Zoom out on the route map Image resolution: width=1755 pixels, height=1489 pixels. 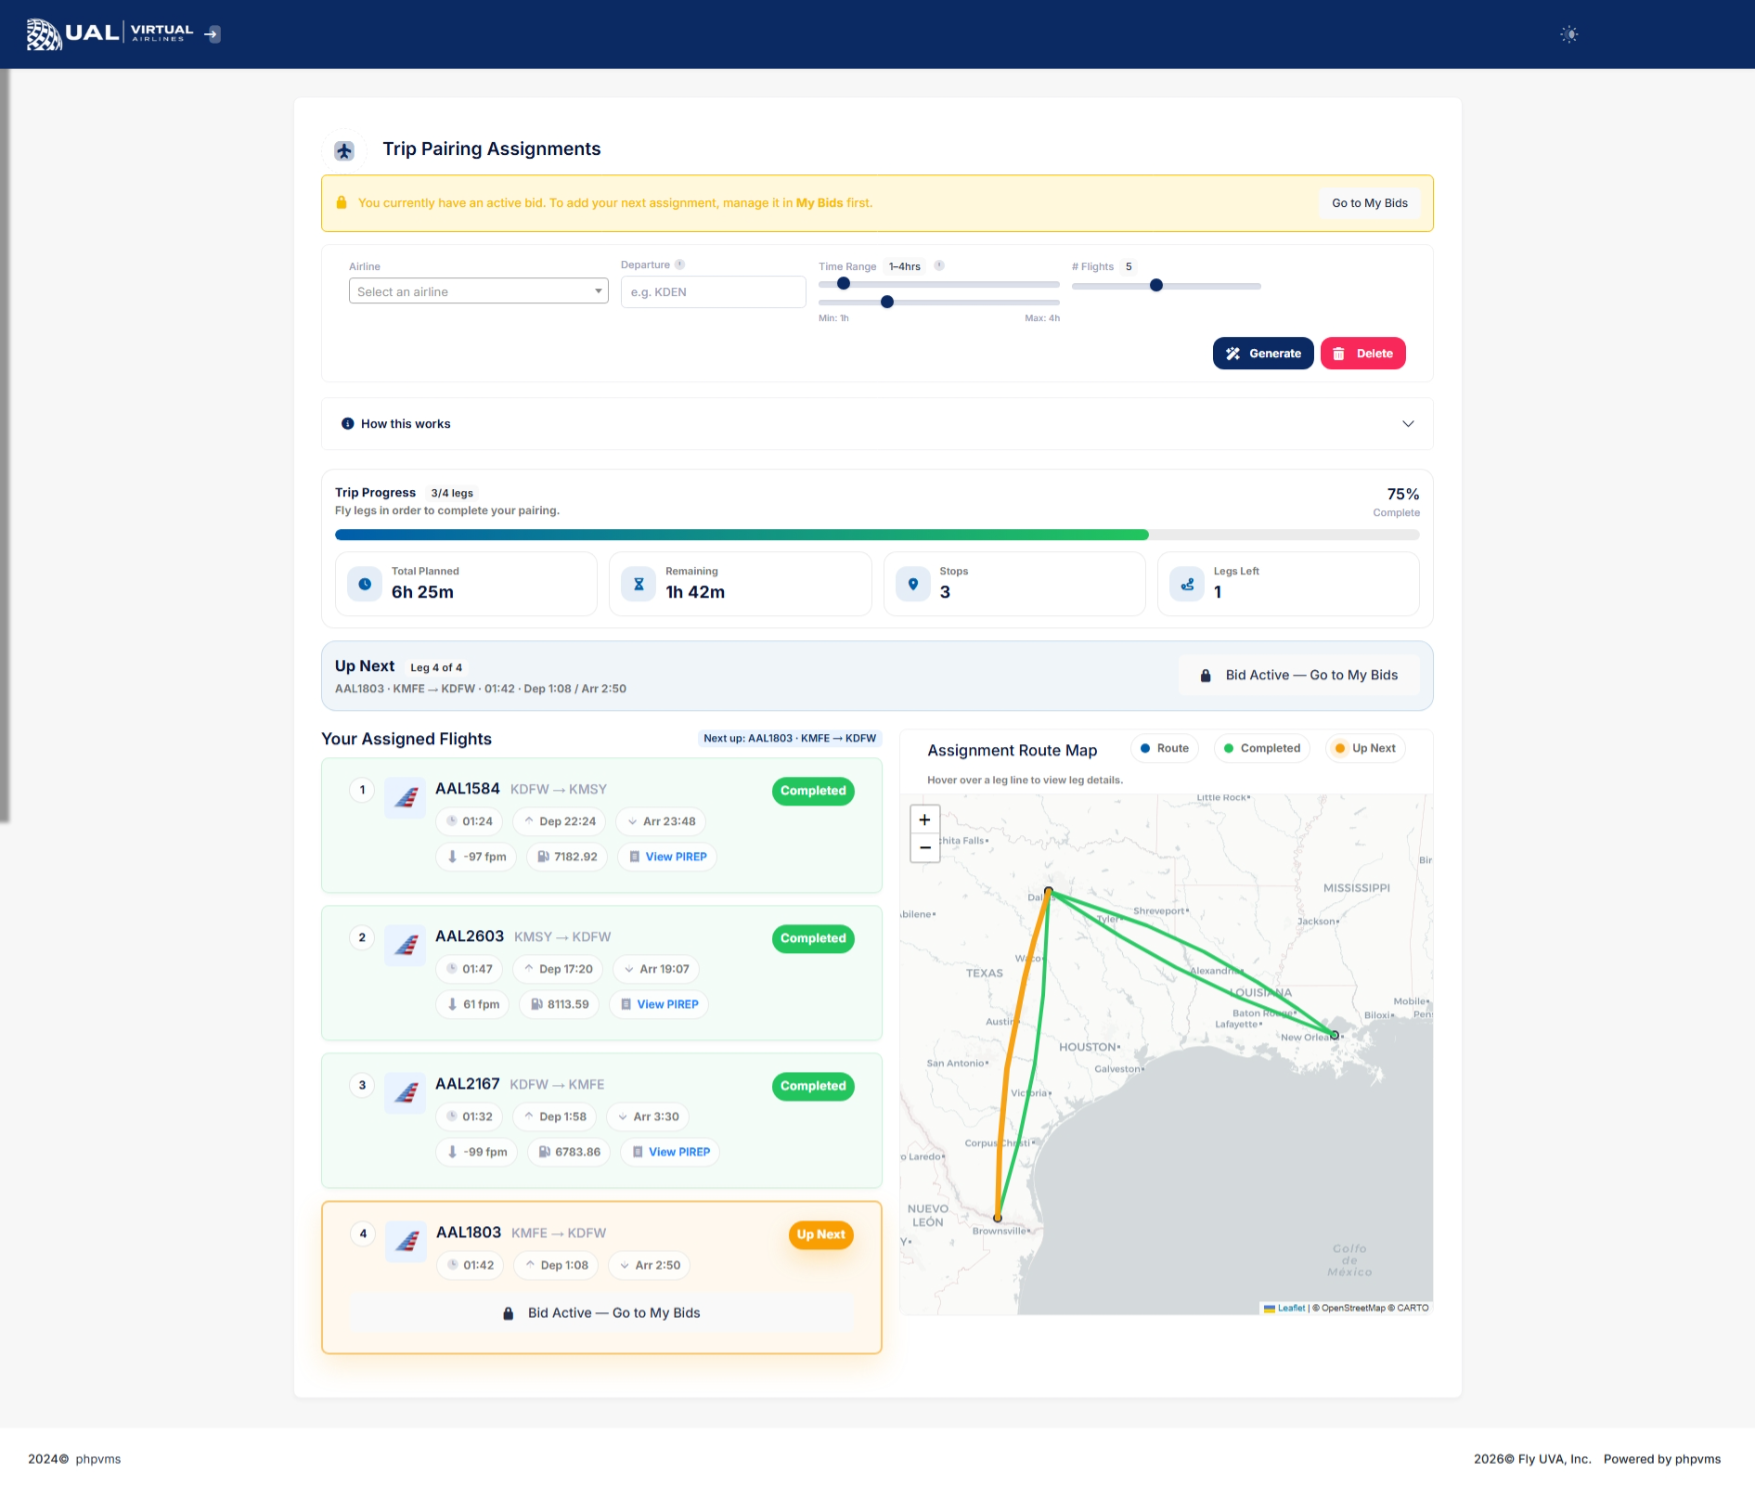coord(925,848)
